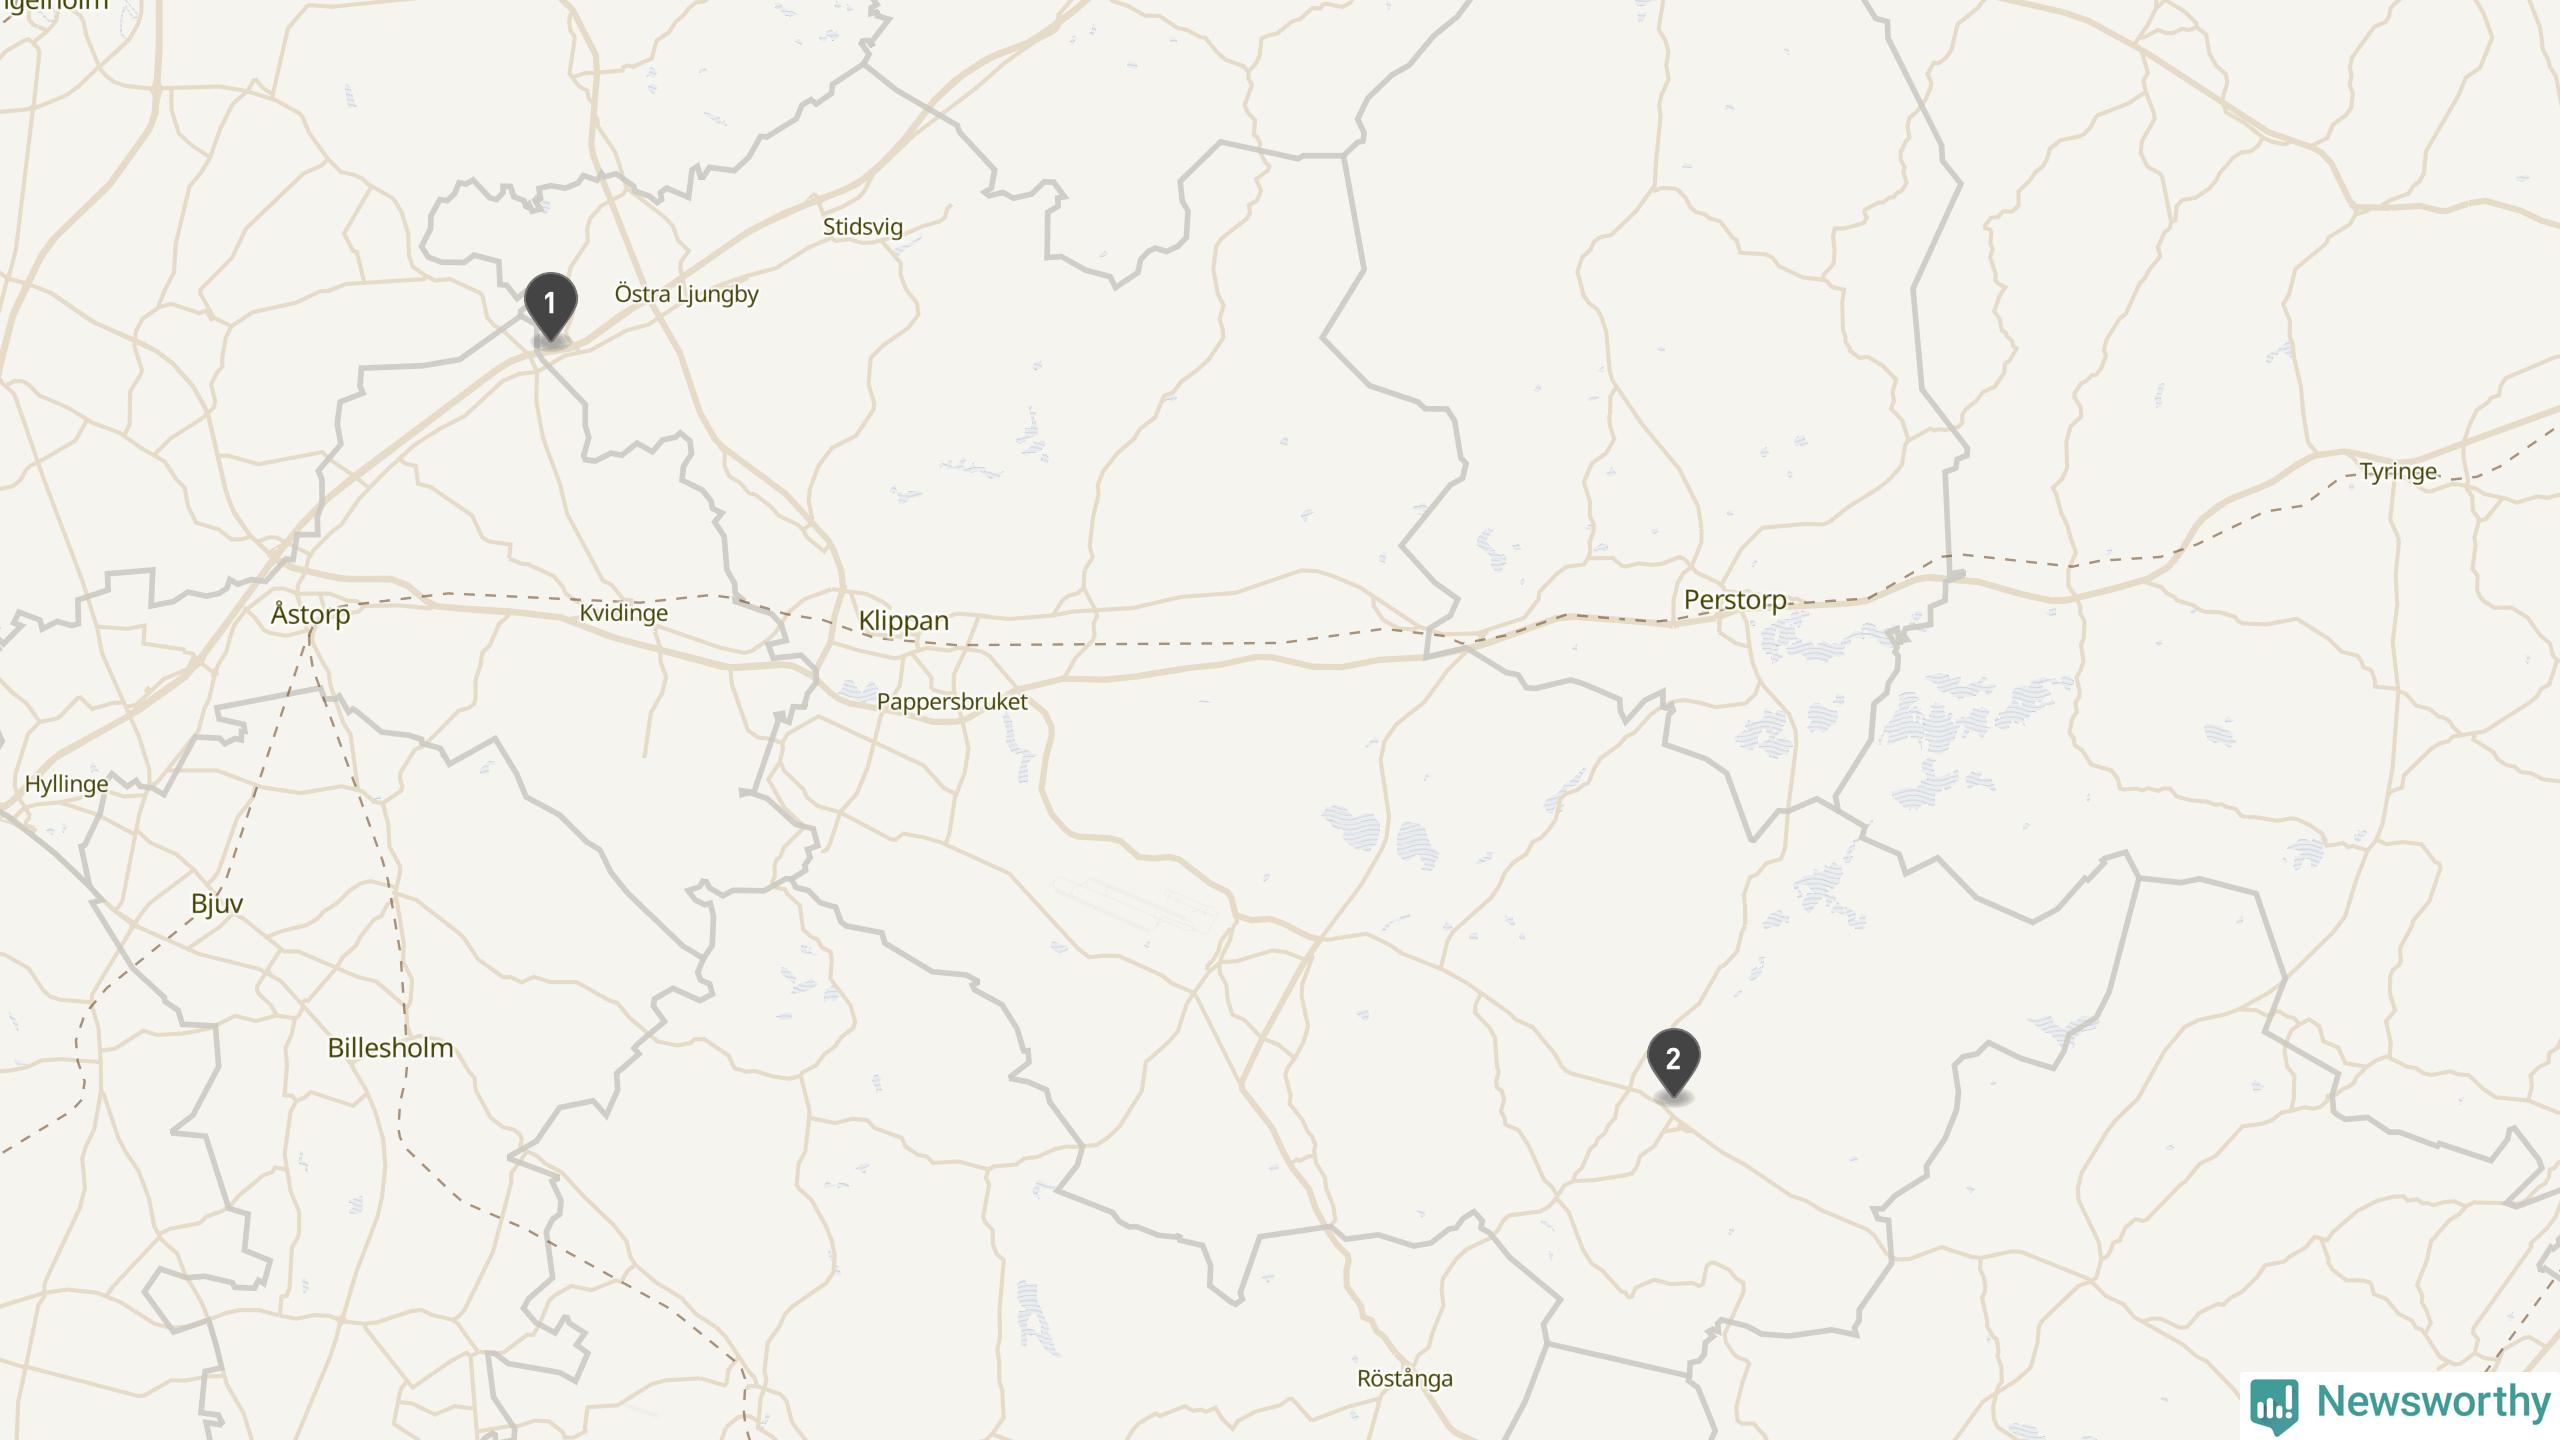
Task: Open the Newsworthy brand text link
Action: coord(2433,1401)
